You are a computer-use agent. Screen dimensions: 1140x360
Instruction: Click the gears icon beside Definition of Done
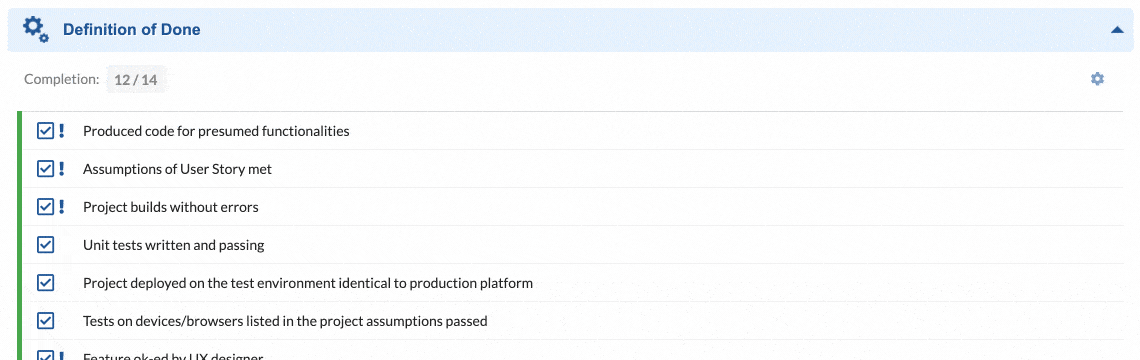pyautogui.click(x=36, y=29)
